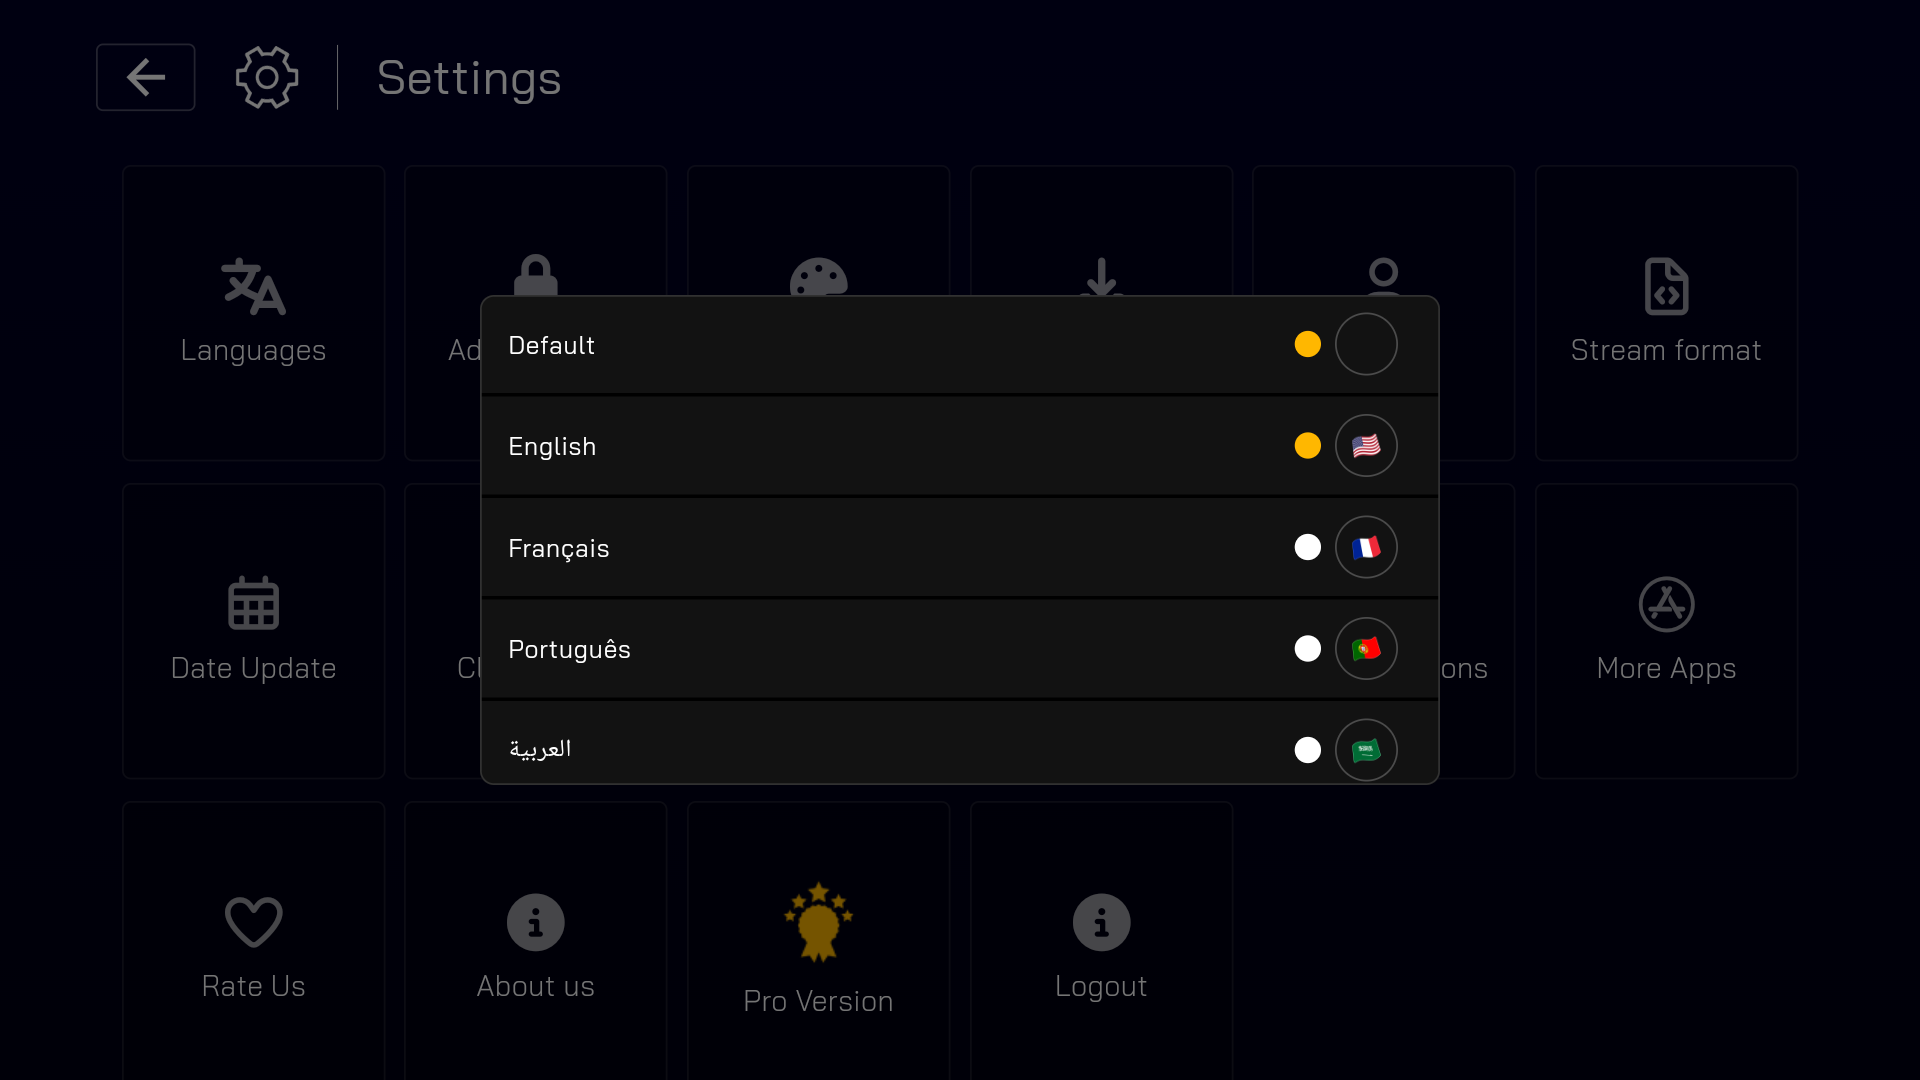
Task: Click the United States flag icon
Action: click(x=1366, y=446)
